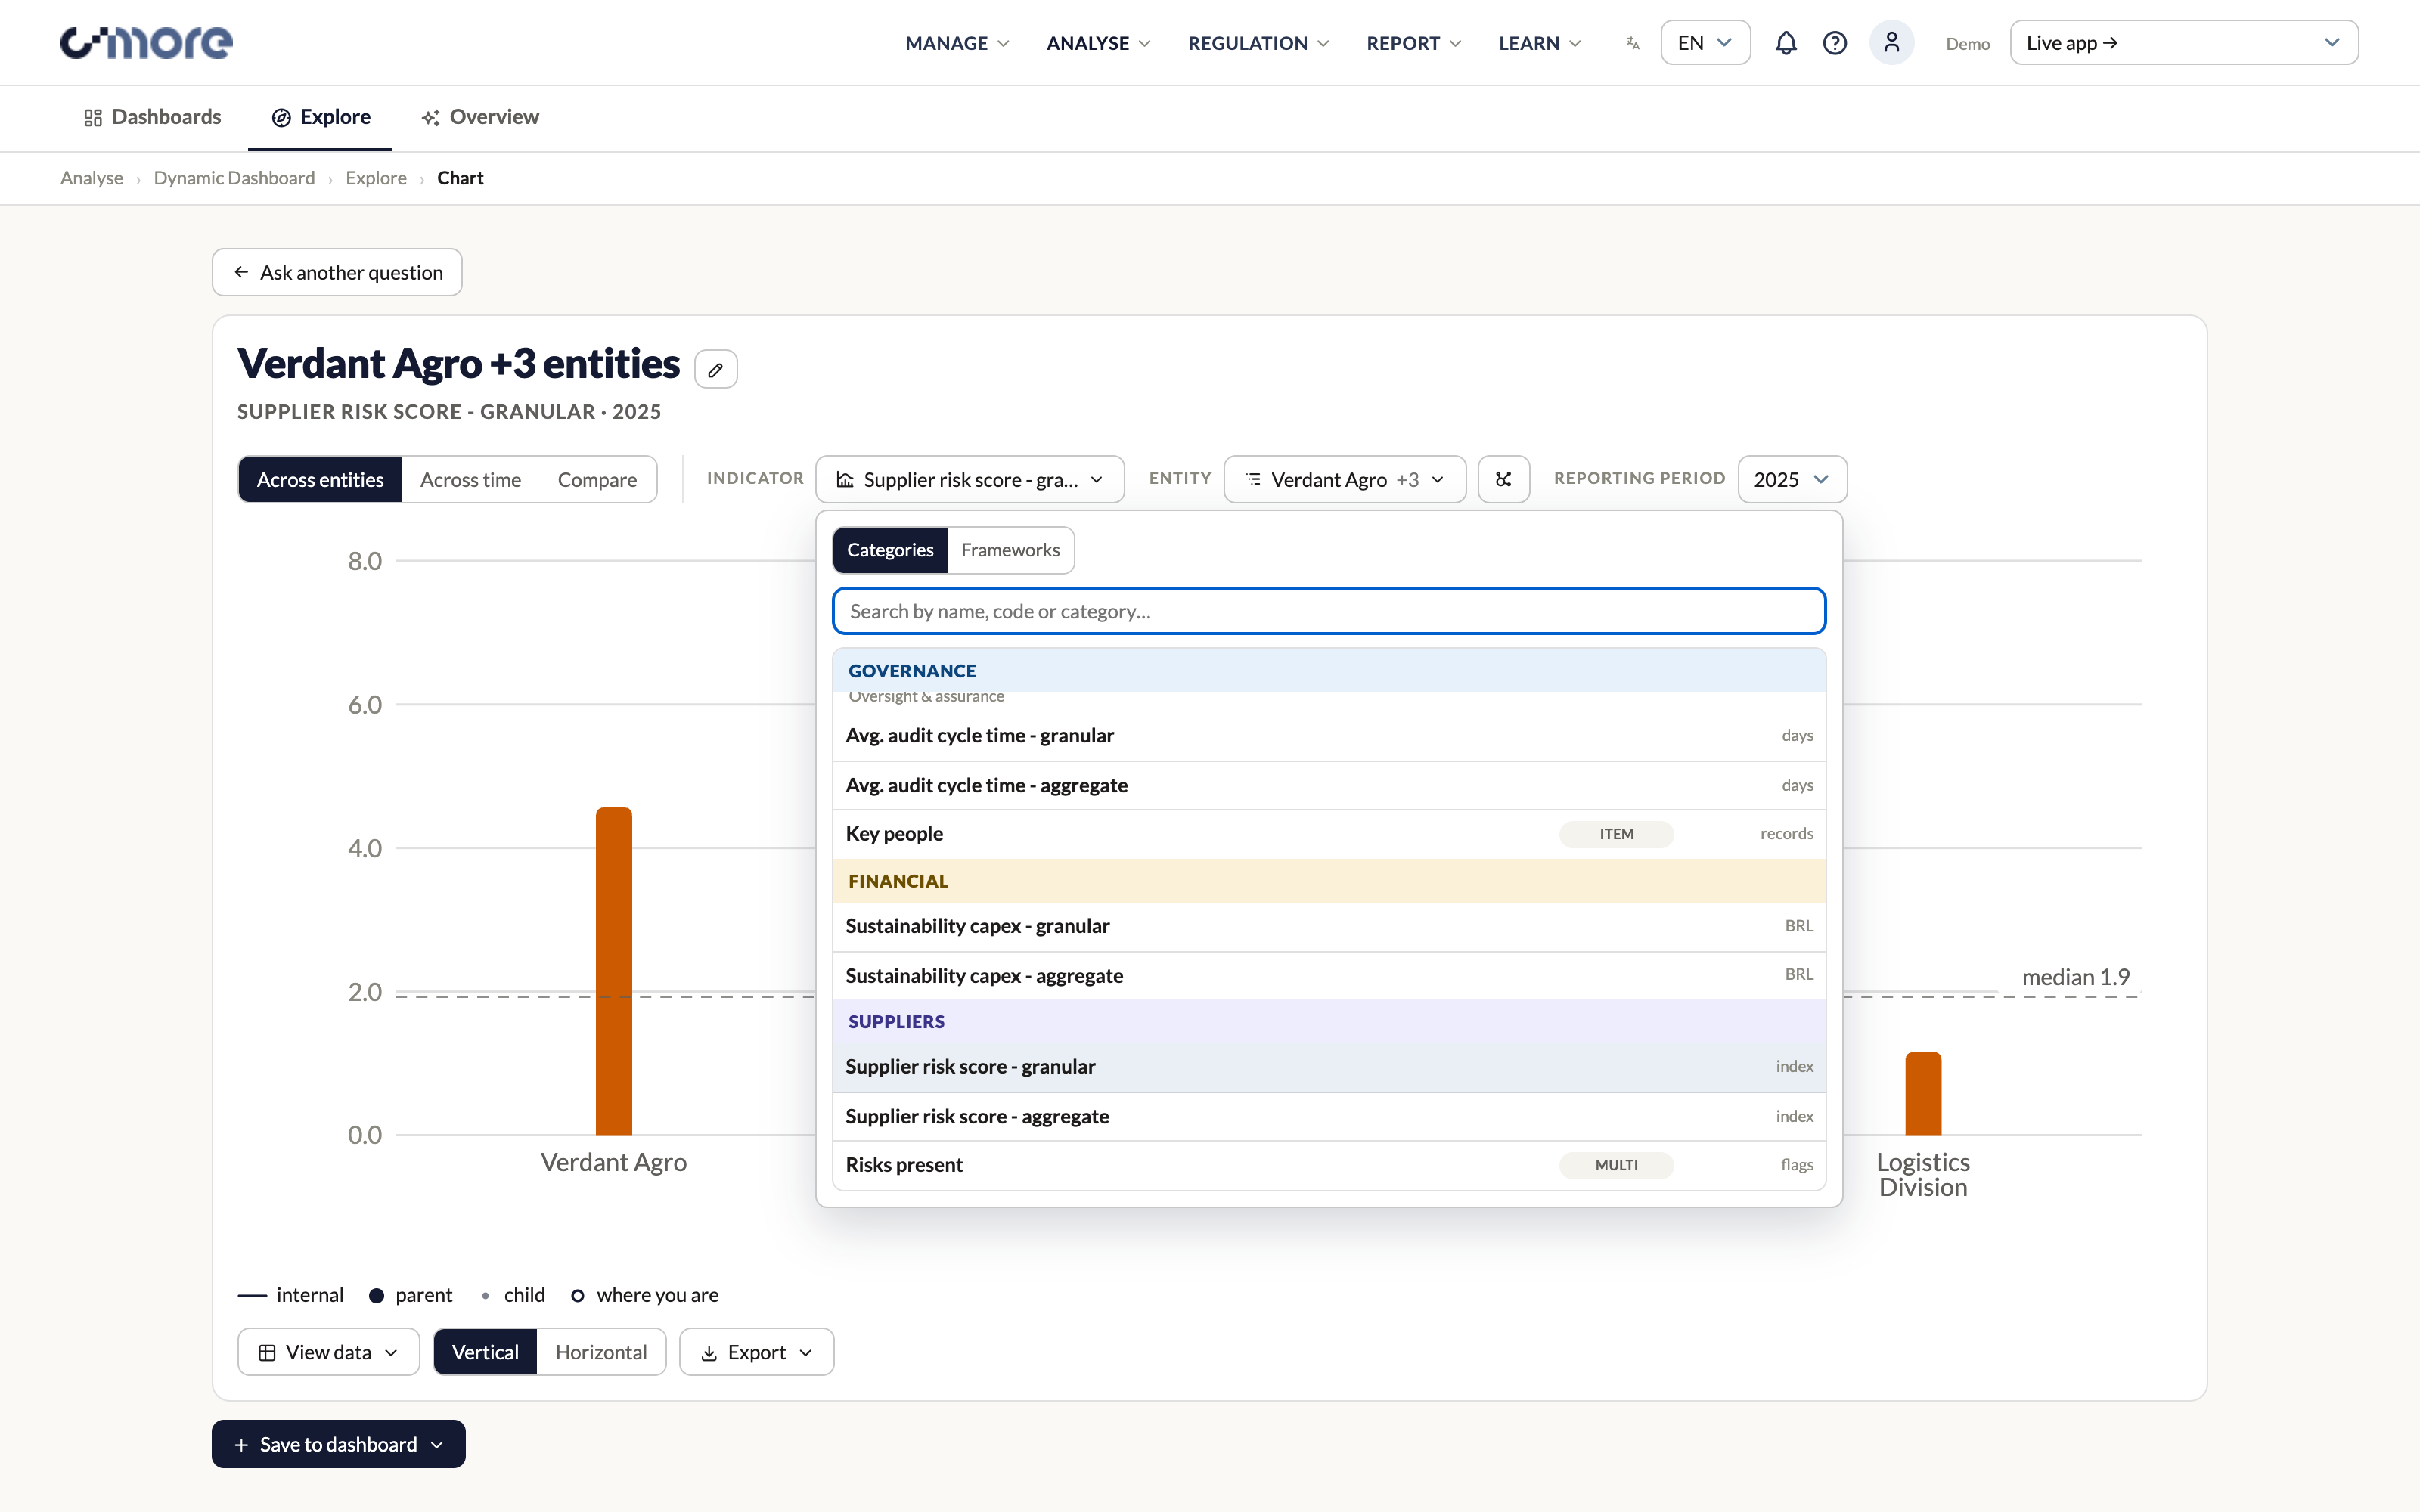Switch to Frameworks in indicator picker
This screenshot has width=2420, height=1512.
1010,550
